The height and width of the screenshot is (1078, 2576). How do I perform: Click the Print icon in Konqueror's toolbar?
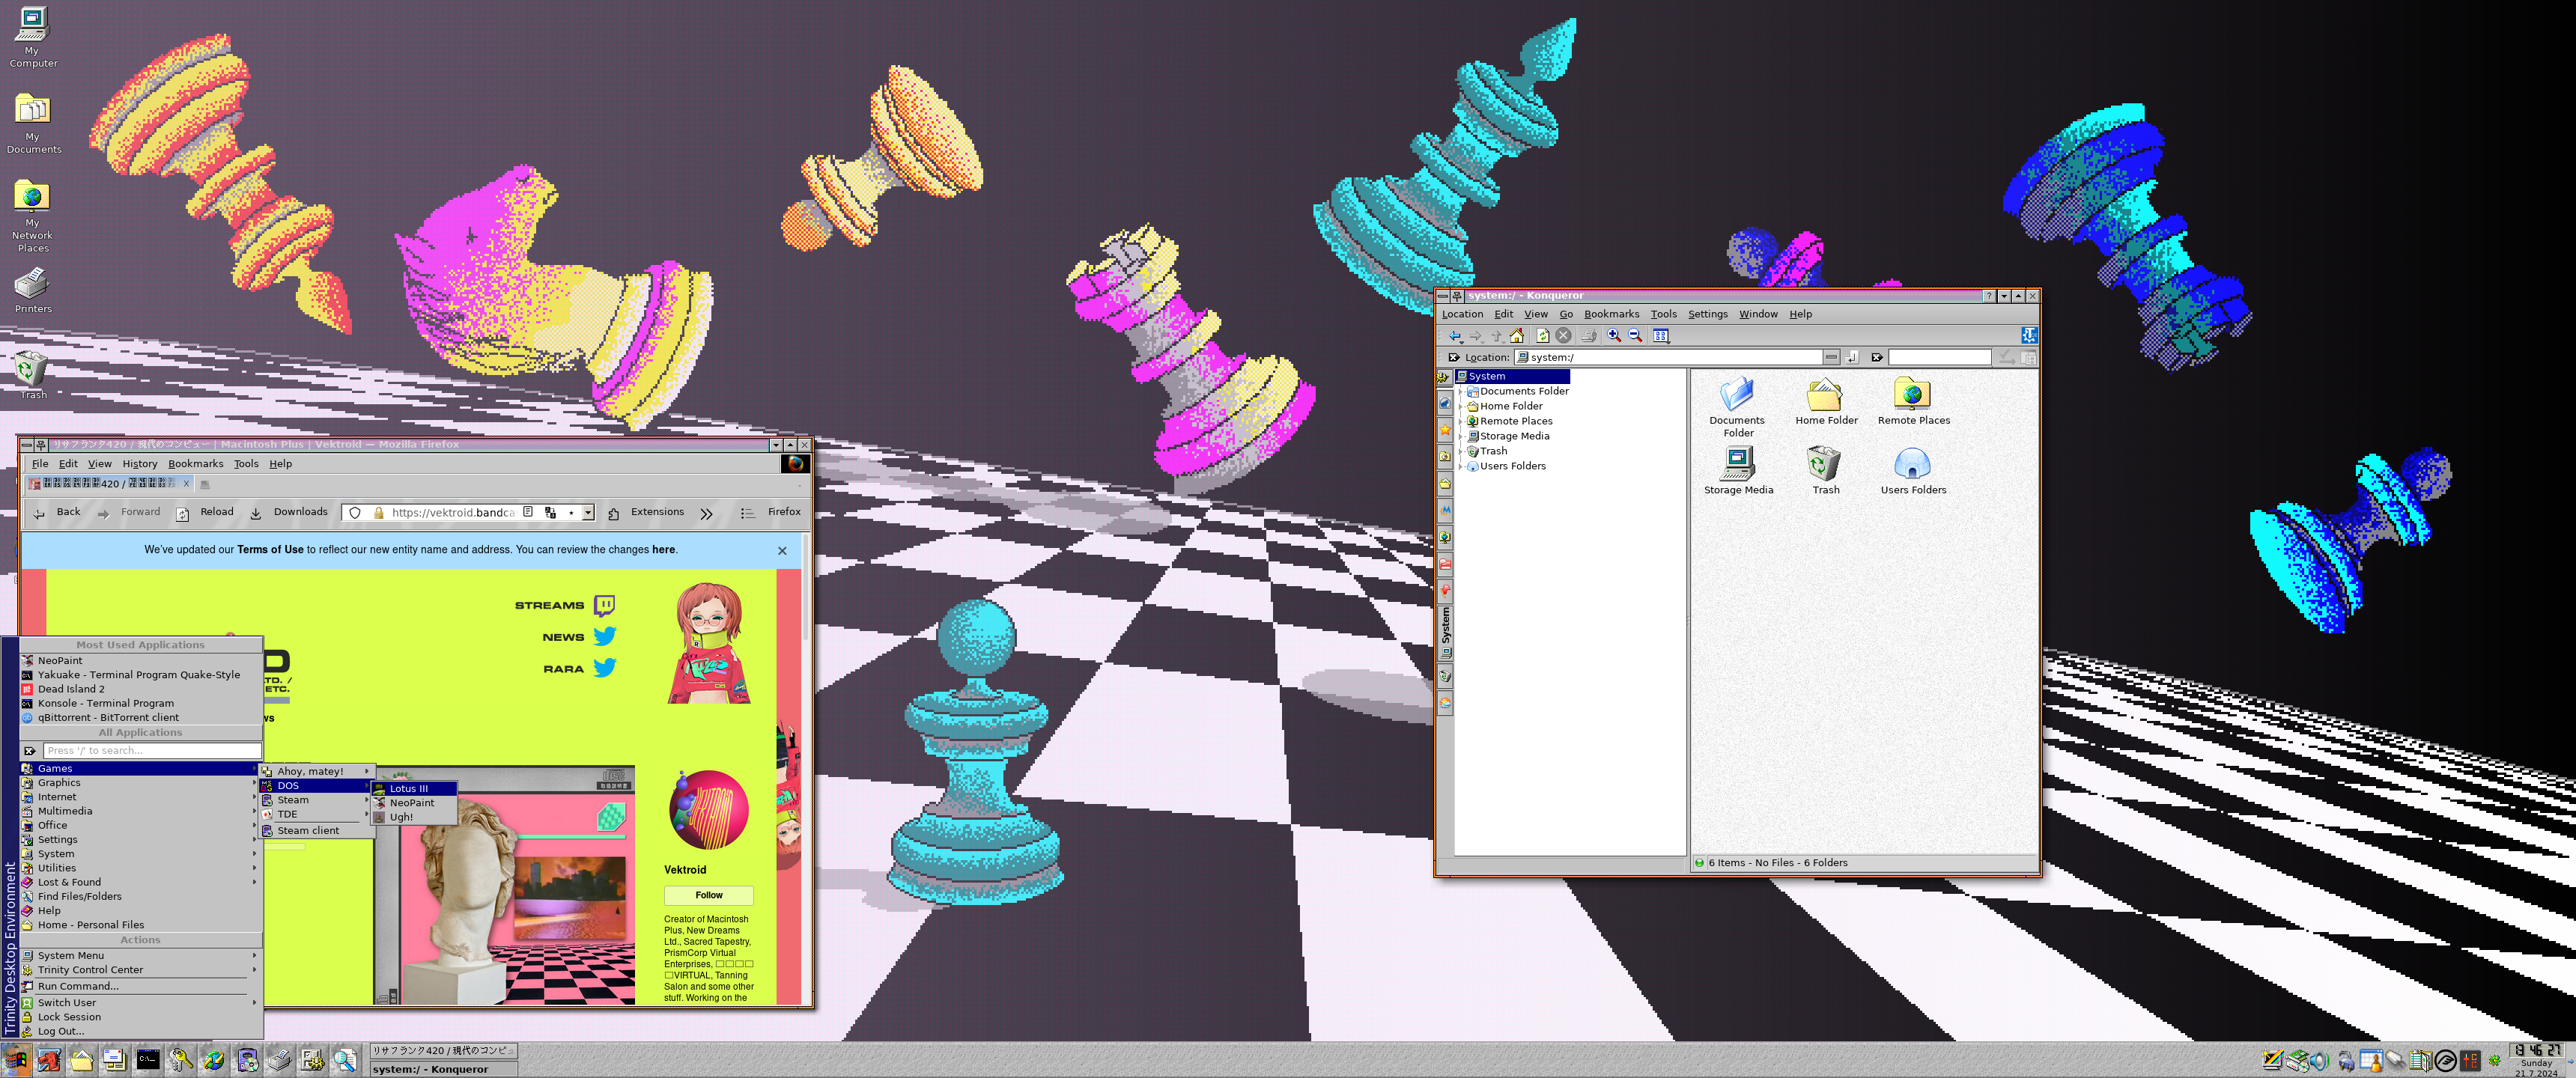(x=1588, y=336)
